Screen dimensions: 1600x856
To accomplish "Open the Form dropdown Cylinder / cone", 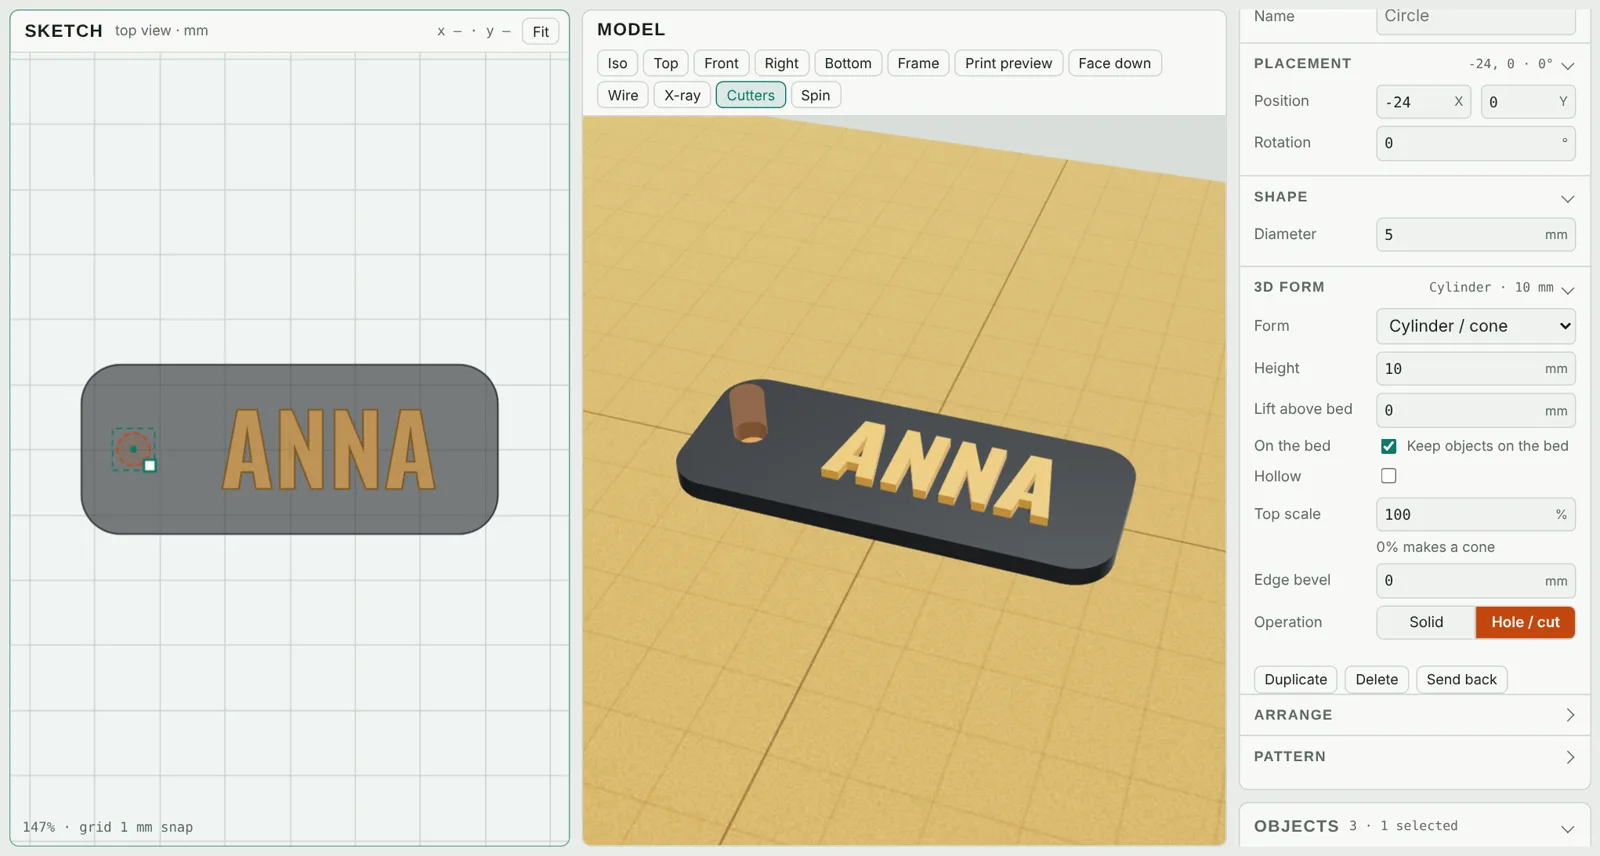I will point(1476,326).
